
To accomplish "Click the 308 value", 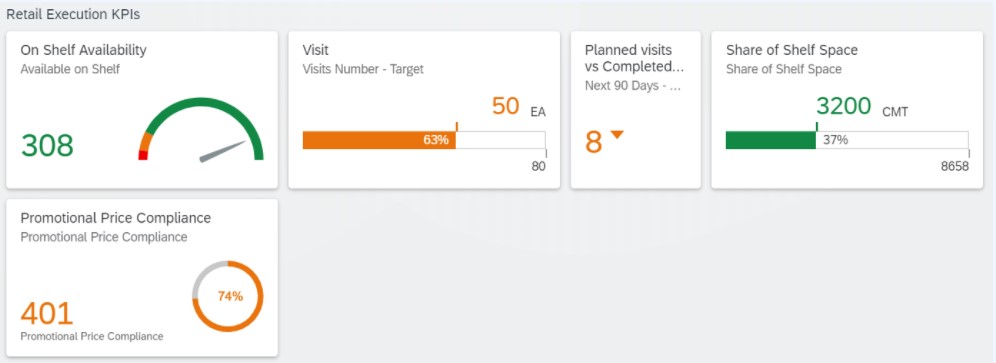I will pos(48,146).
